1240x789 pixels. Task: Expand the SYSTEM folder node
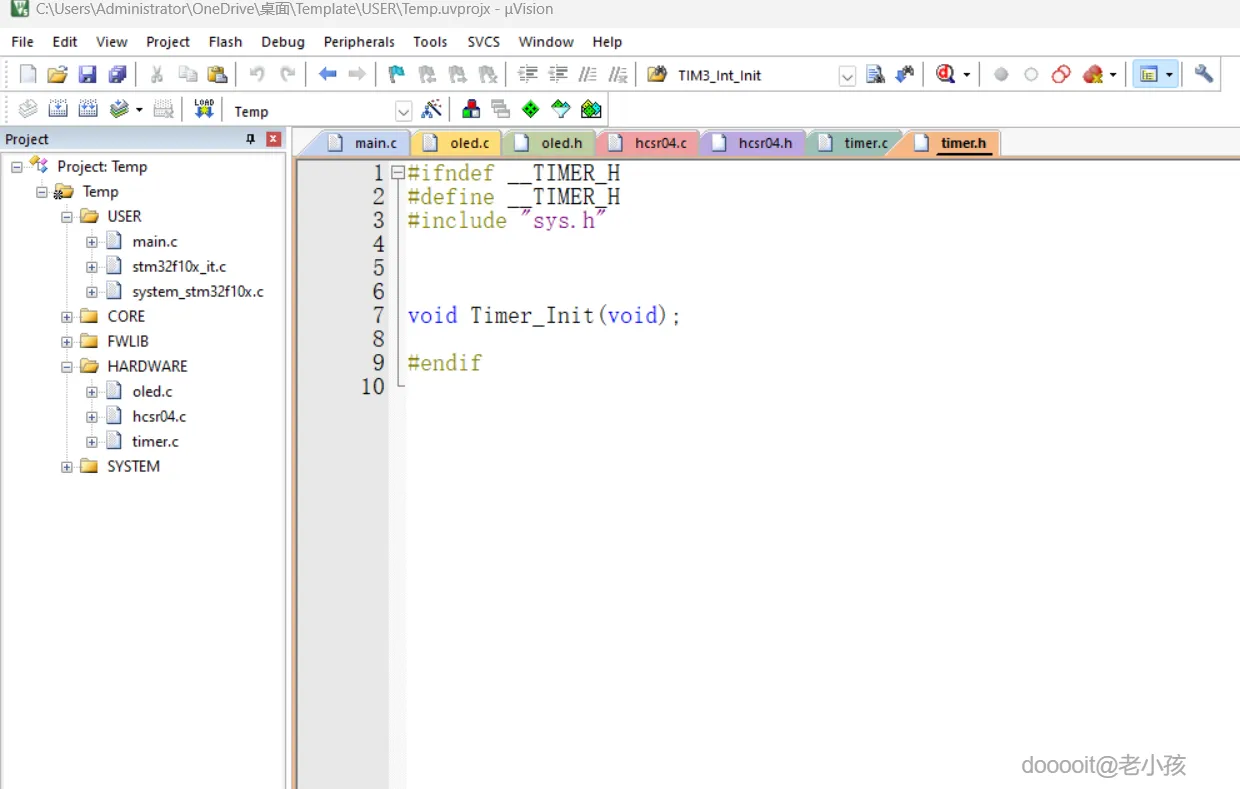(67, 467)
